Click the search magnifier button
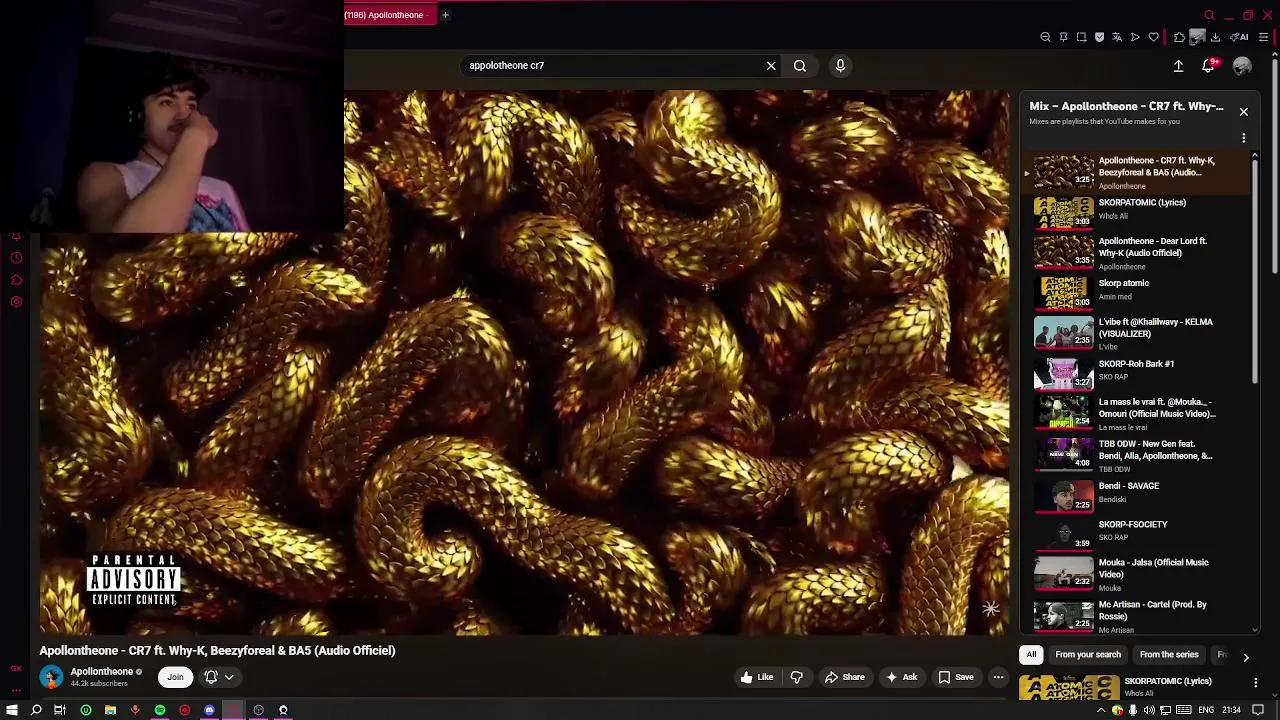 click(800, 66)
